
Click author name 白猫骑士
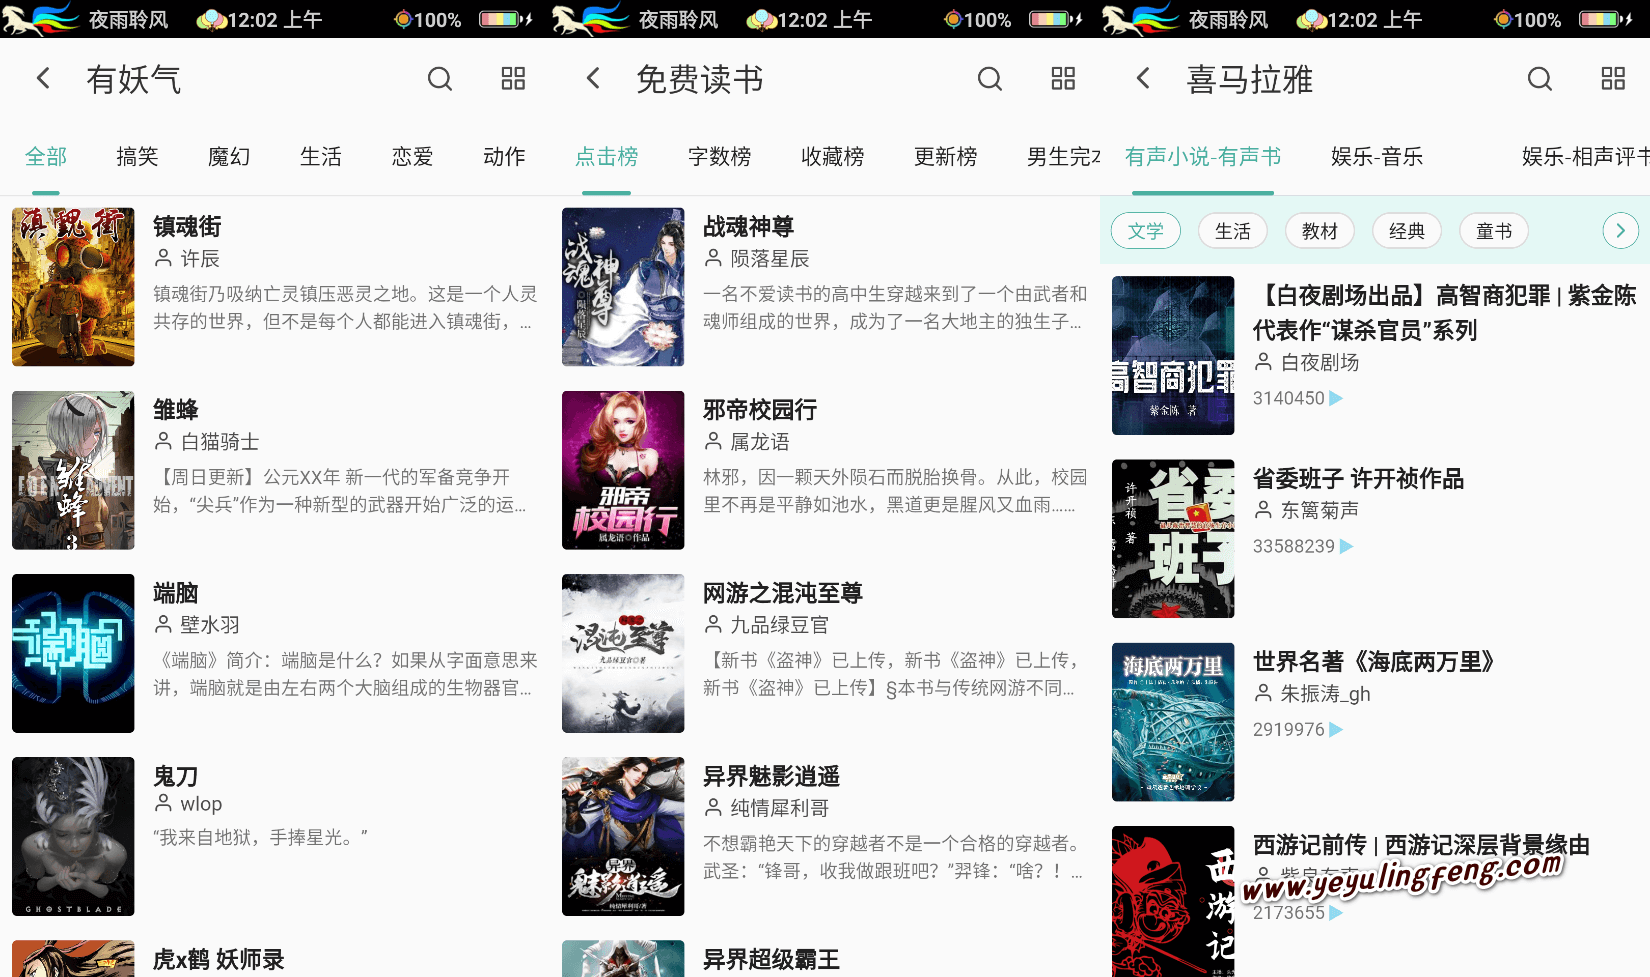coord(220,442)
